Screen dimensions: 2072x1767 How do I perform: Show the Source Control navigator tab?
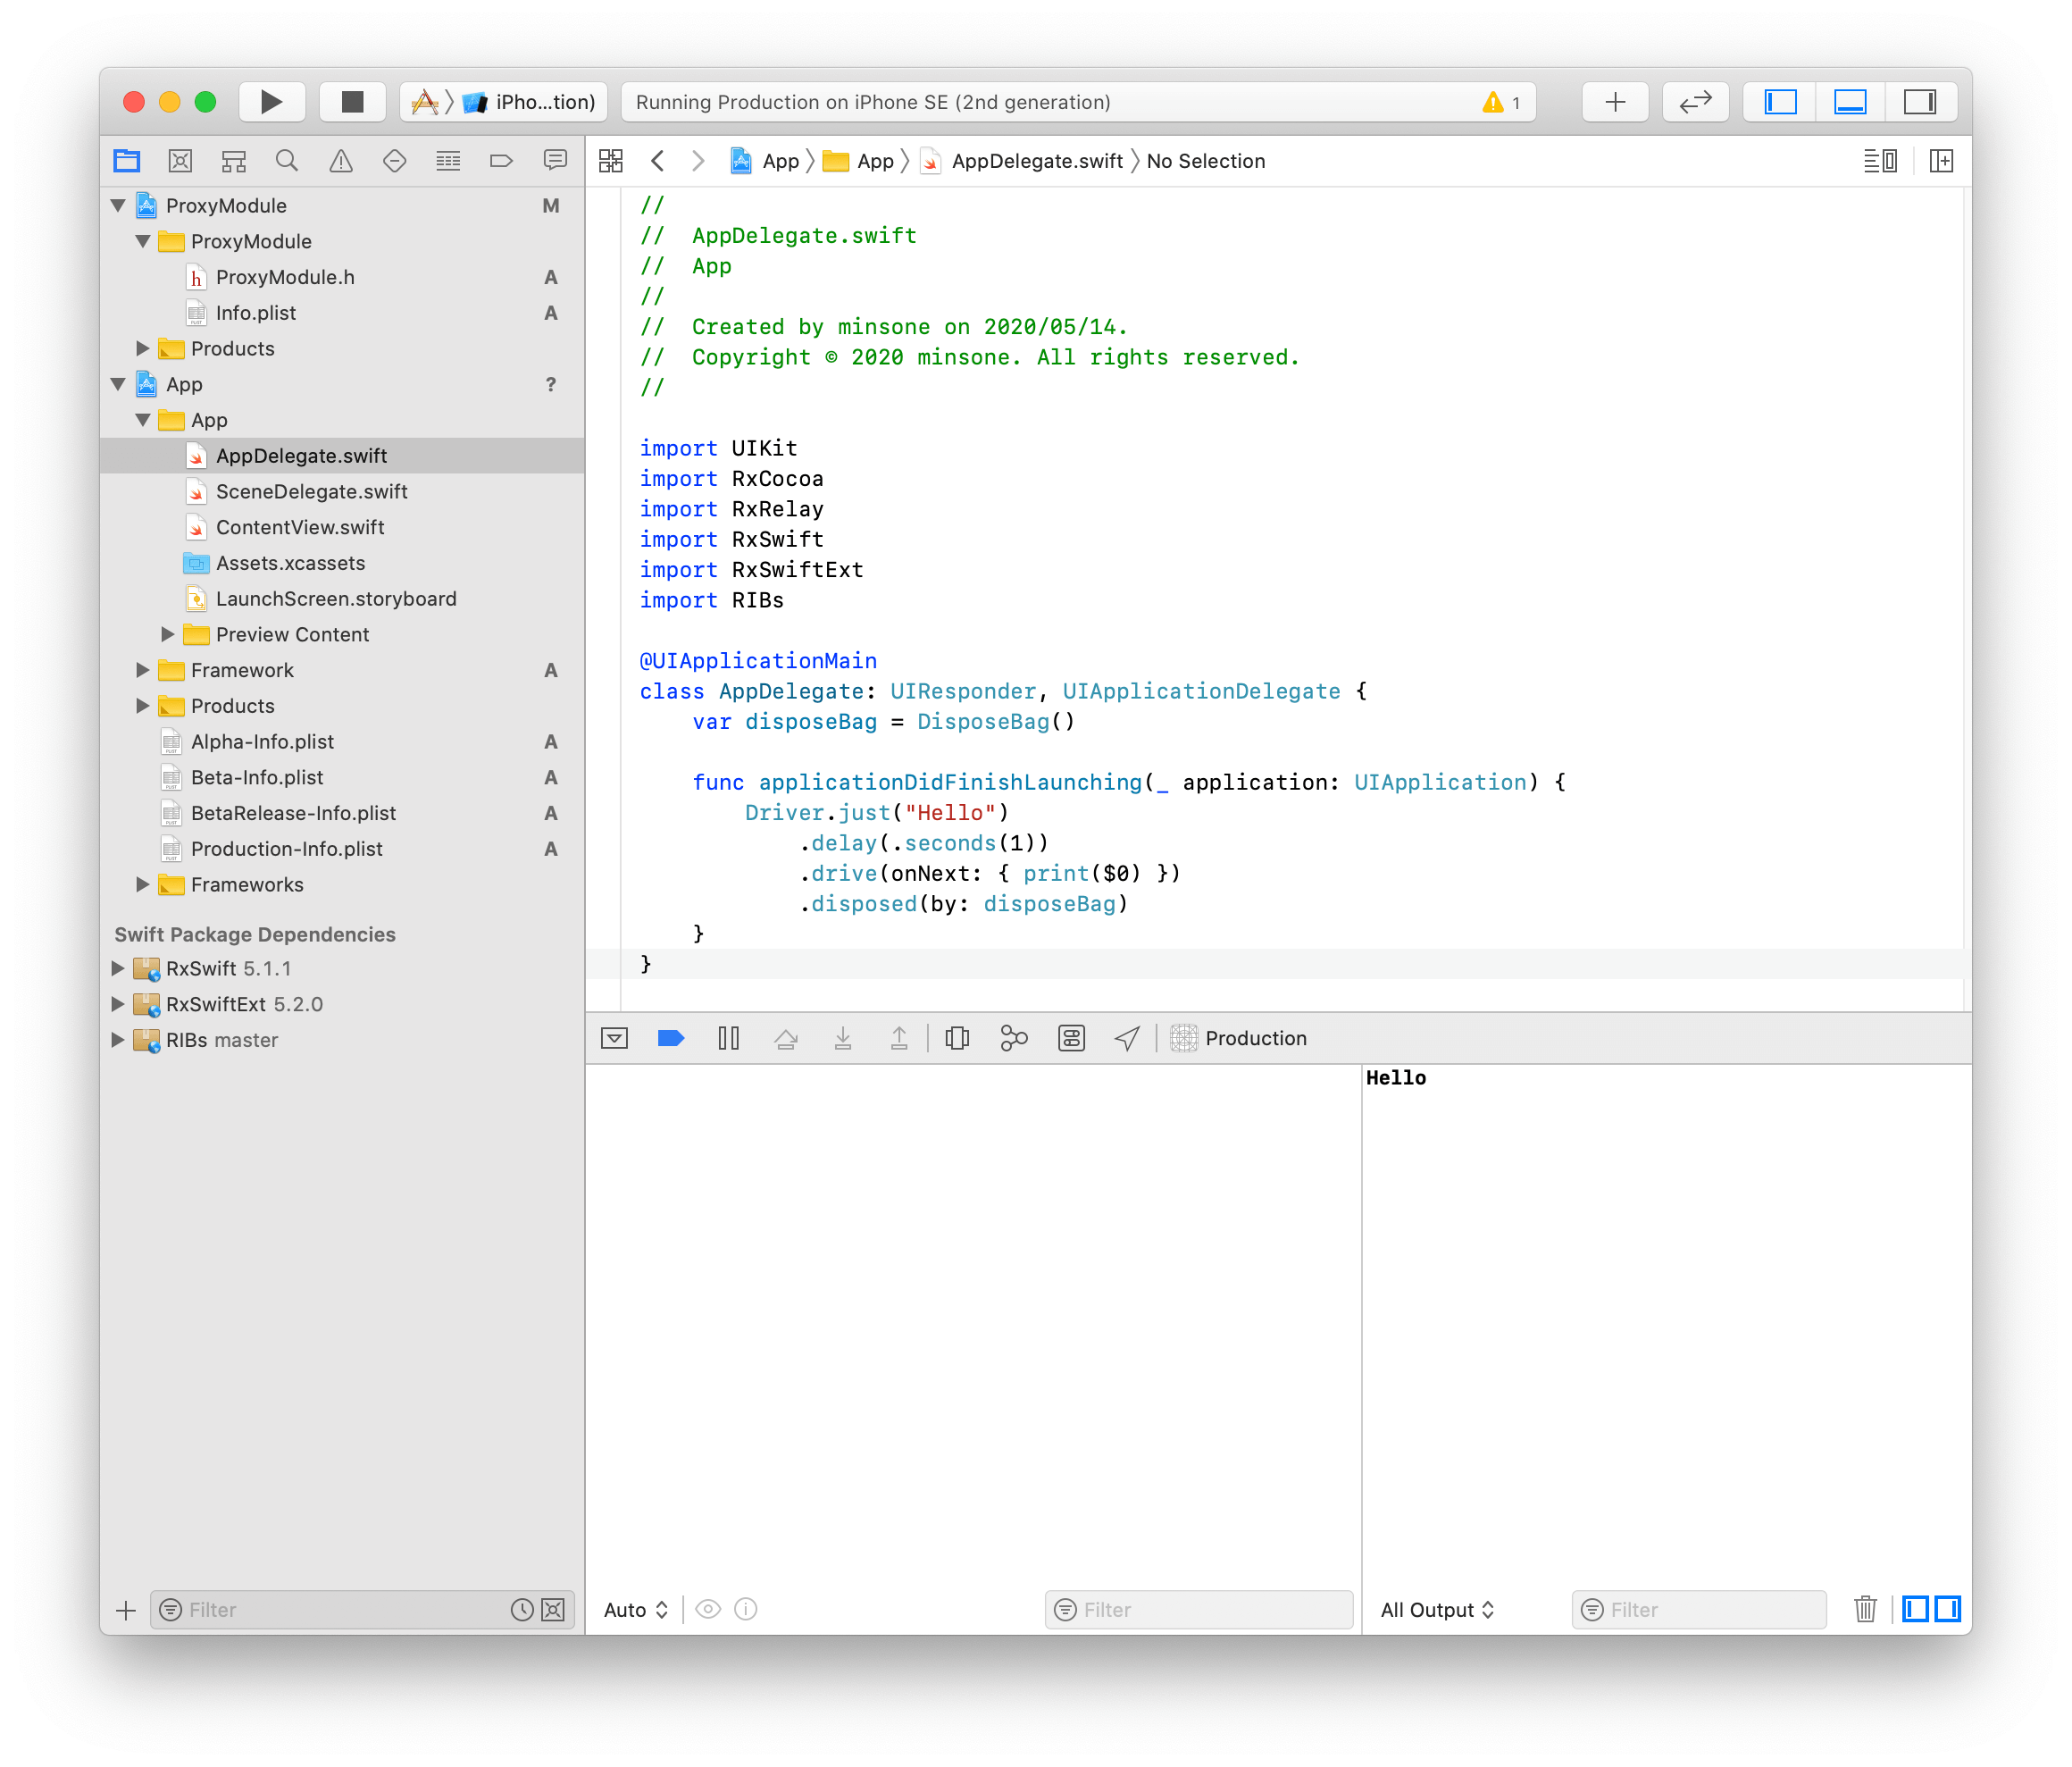[x=180, y=161]
